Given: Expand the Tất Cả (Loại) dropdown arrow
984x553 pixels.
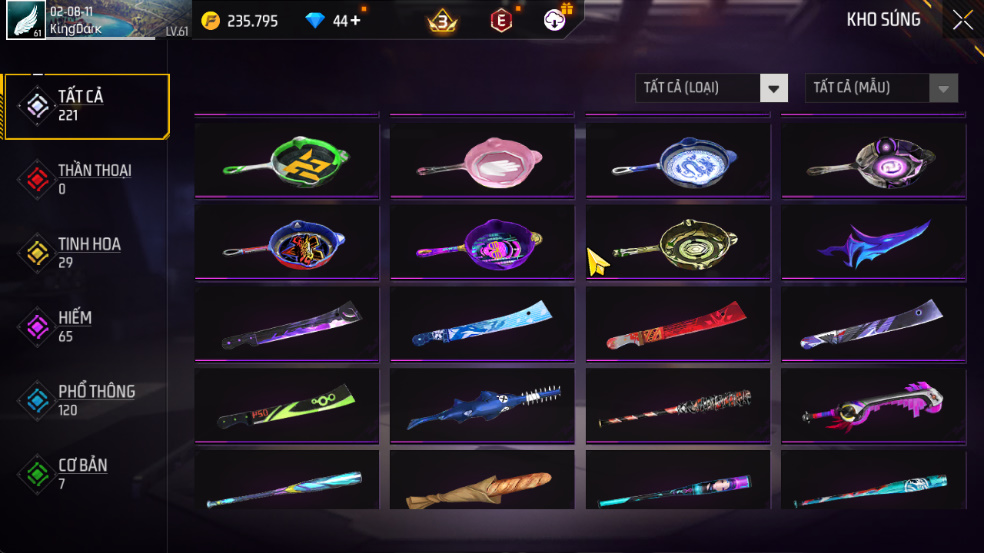Looking at the screenshot, I should [x=774, y=89].
